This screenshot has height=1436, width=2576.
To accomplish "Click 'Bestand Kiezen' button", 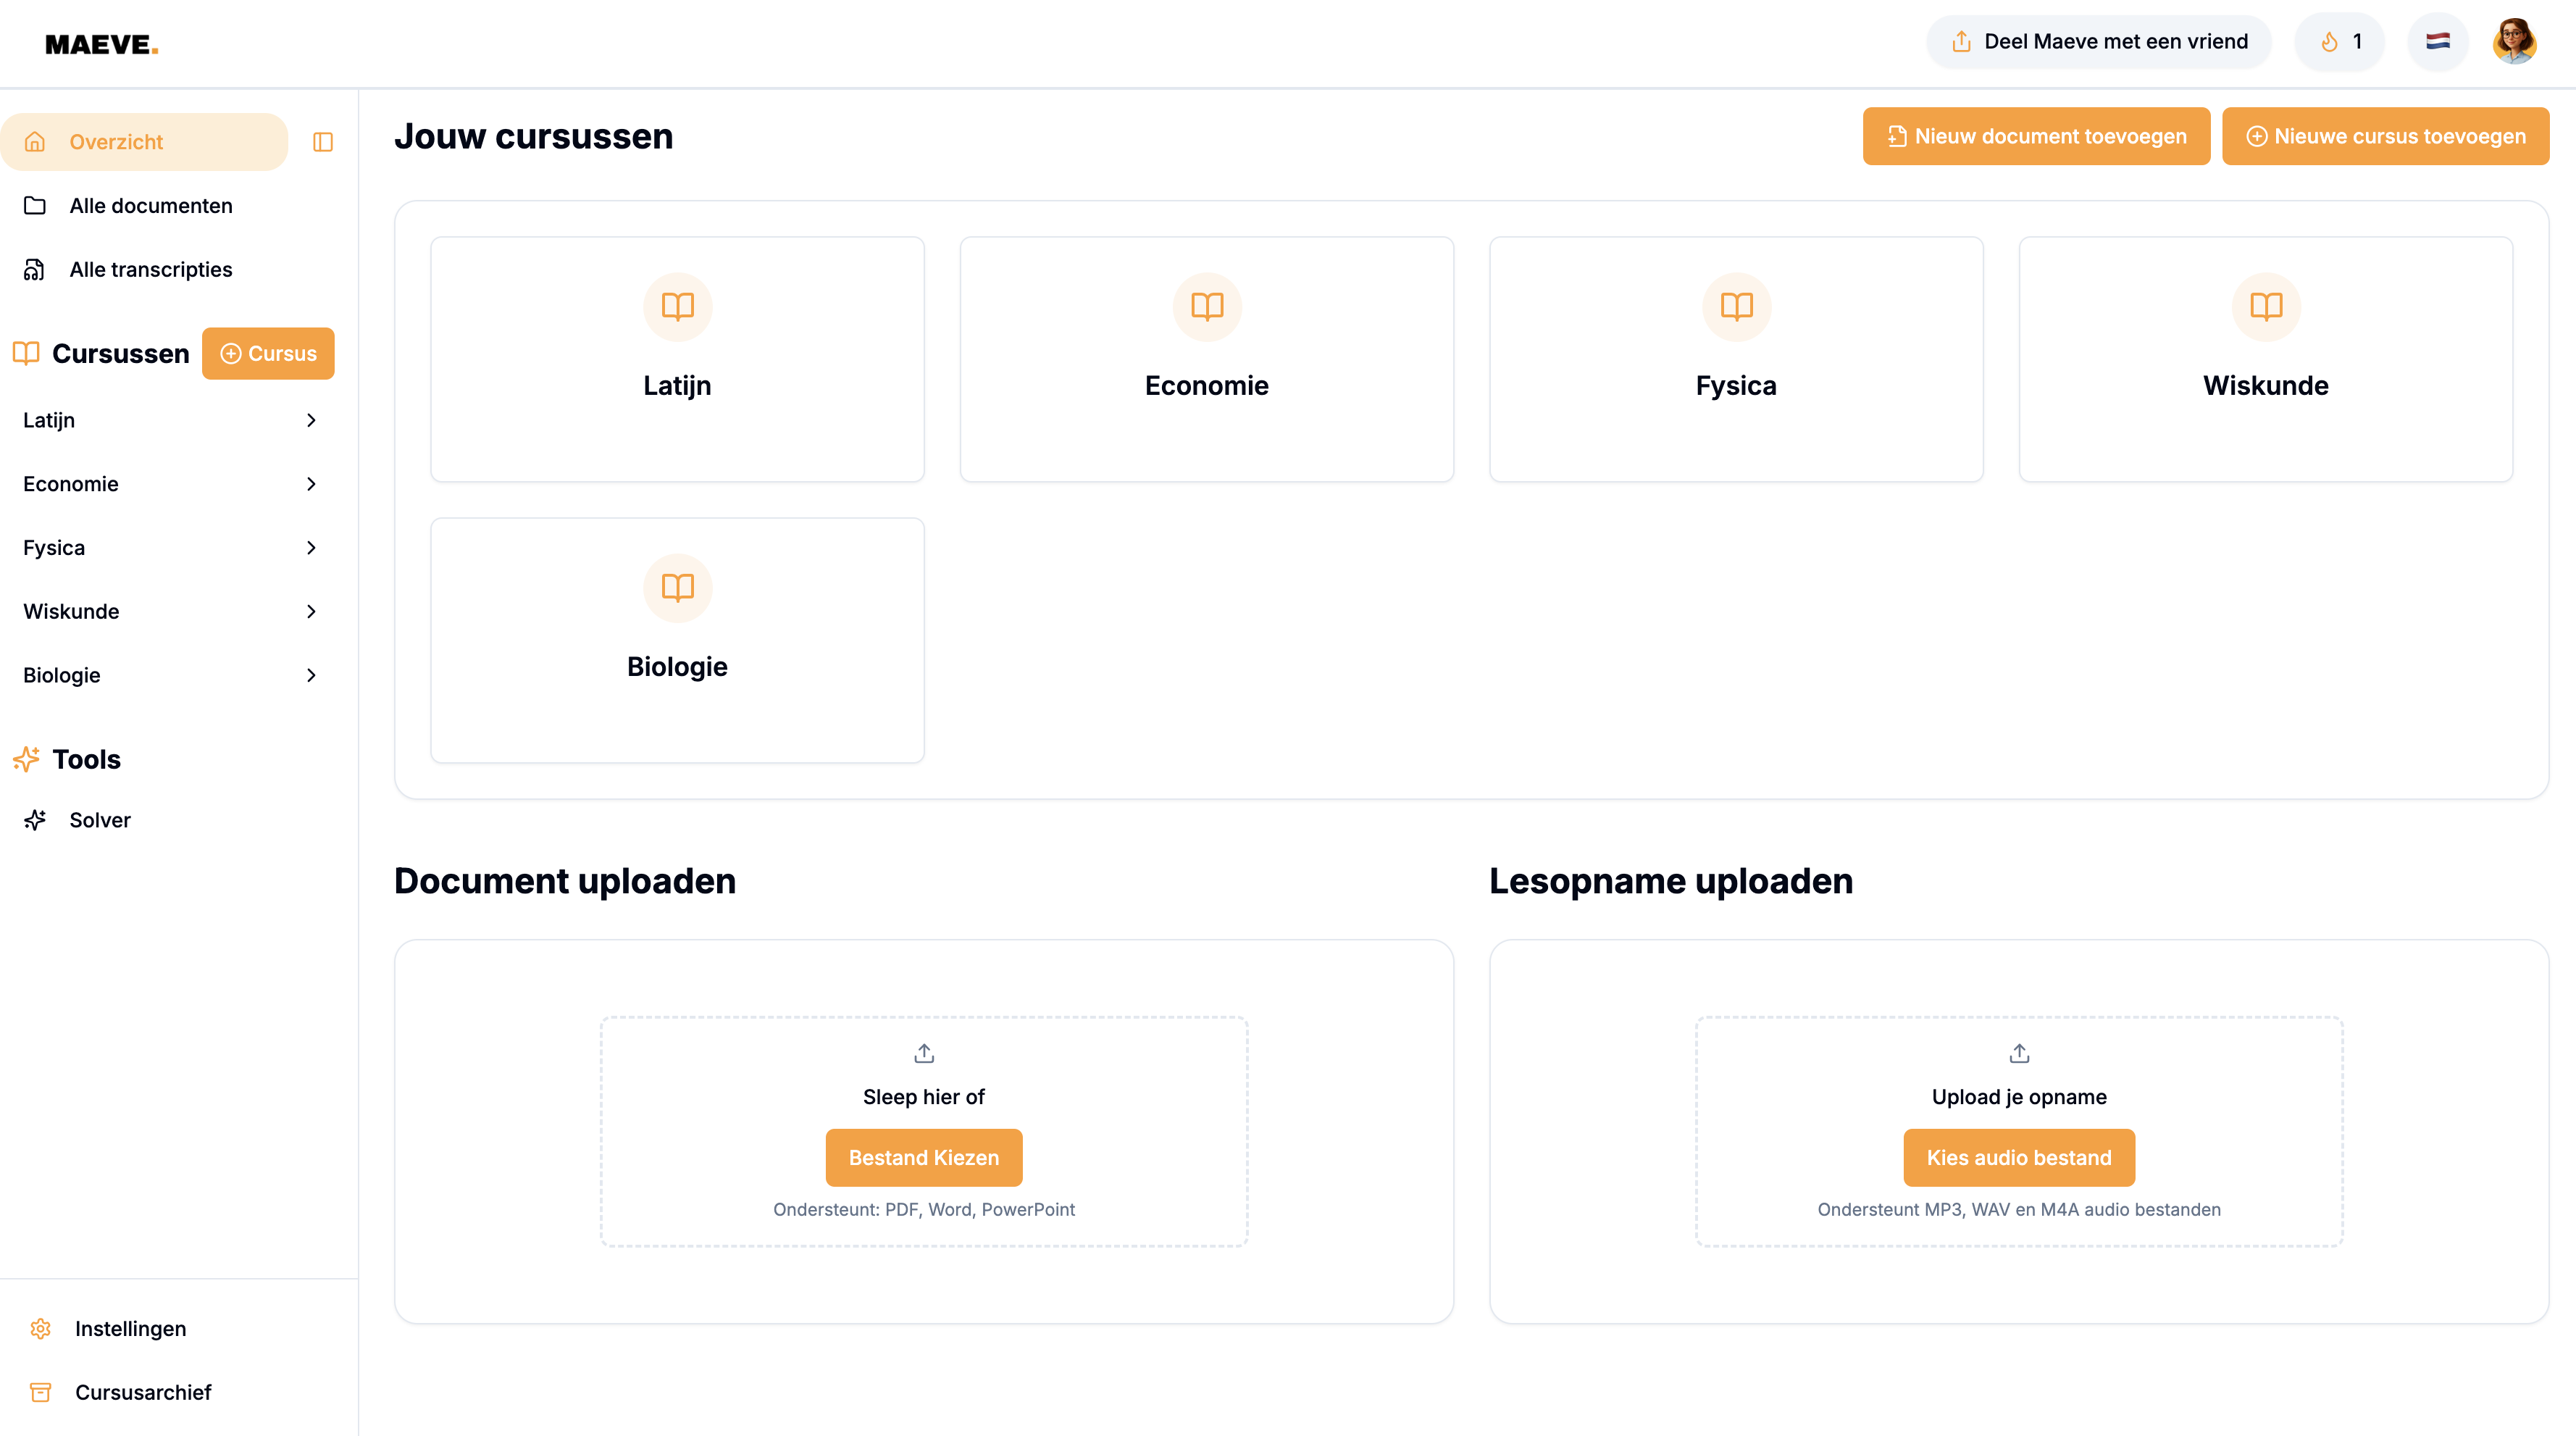I will [924, 1157].
